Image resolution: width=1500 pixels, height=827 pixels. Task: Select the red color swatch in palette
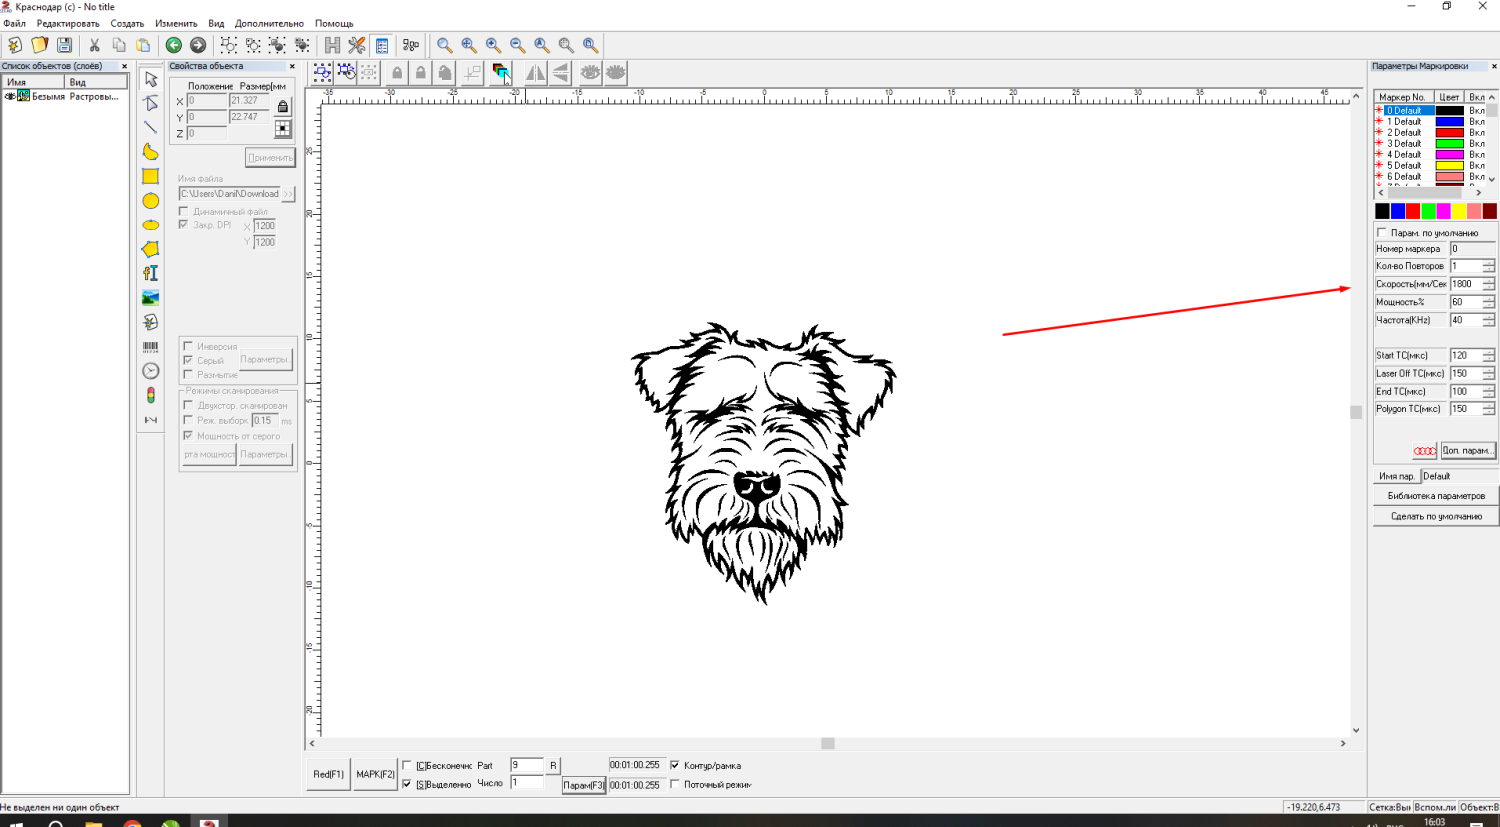click(1413, 211)
